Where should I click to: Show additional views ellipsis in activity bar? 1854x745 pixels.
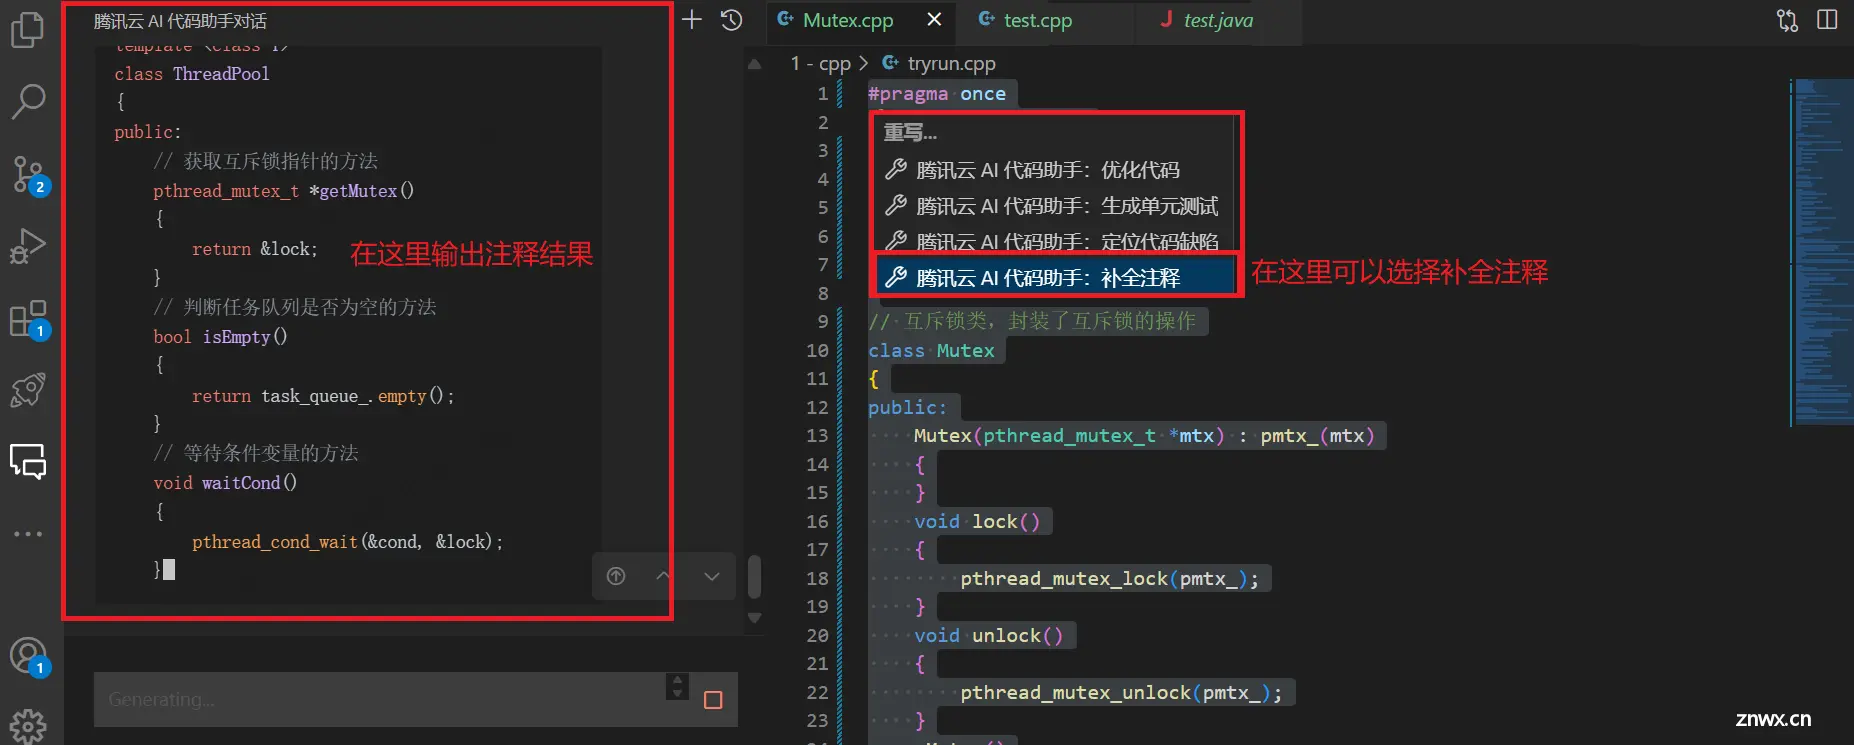point(28,534)
